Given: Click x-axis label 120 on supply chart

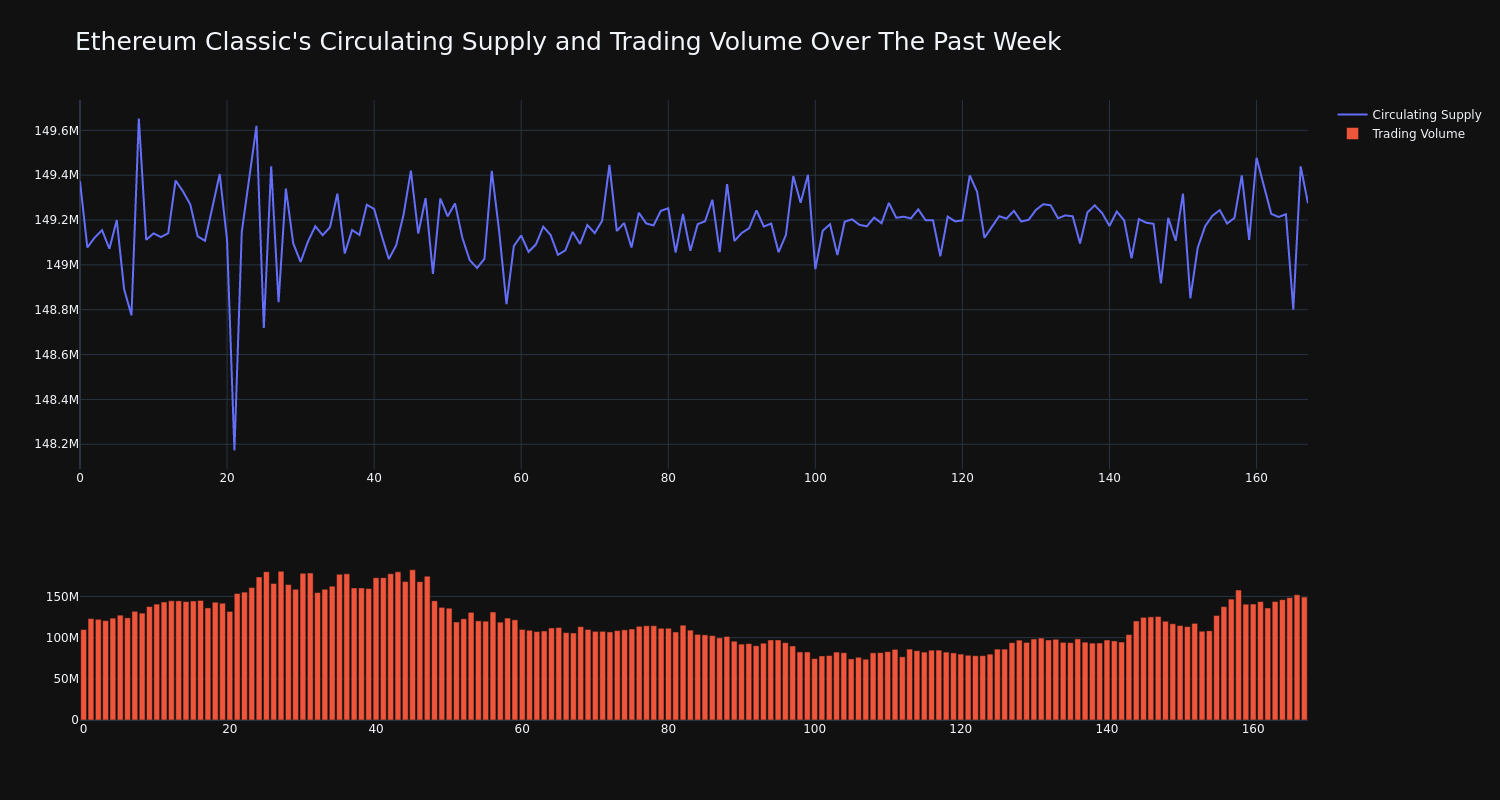Looking at the screenshot, I should tap(962, 478).
